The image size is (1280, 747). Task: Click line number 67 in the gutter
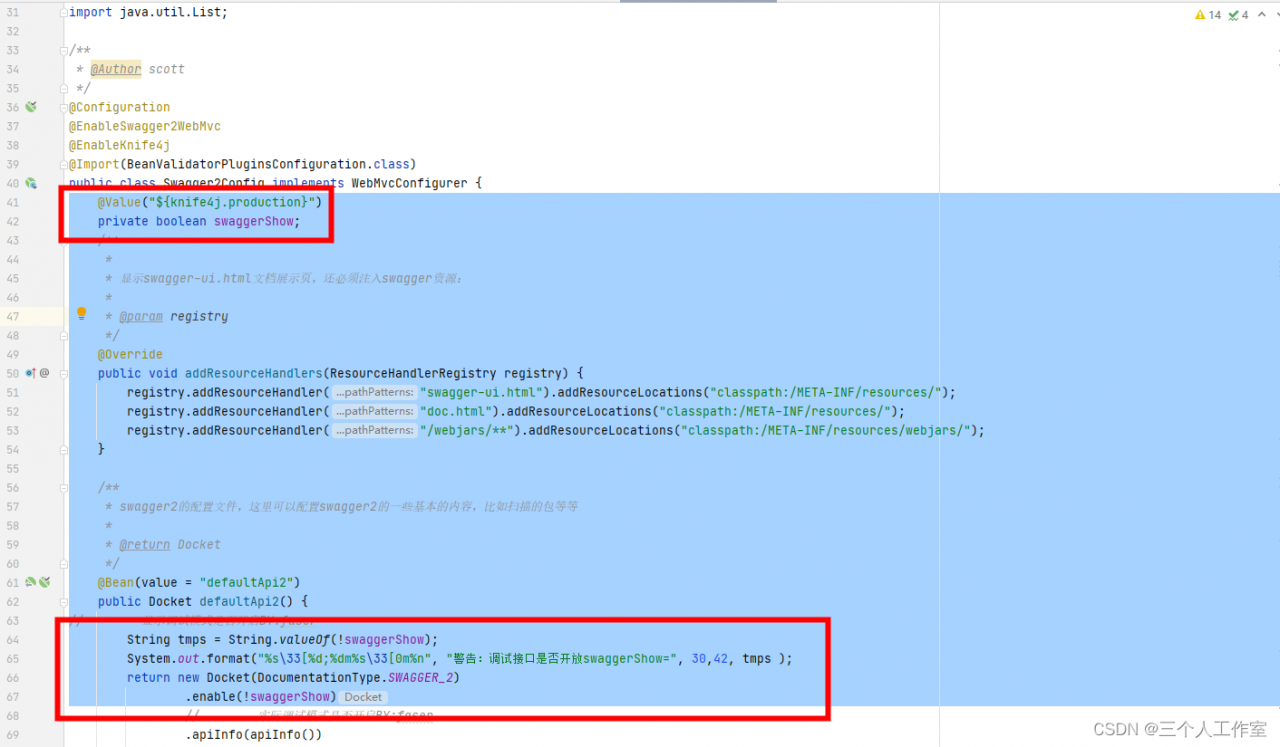click(x=12, y=696)
